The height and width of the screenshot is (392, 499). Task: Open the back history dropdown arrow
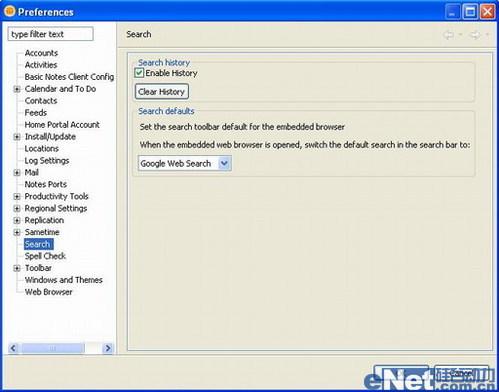[460, 34]
